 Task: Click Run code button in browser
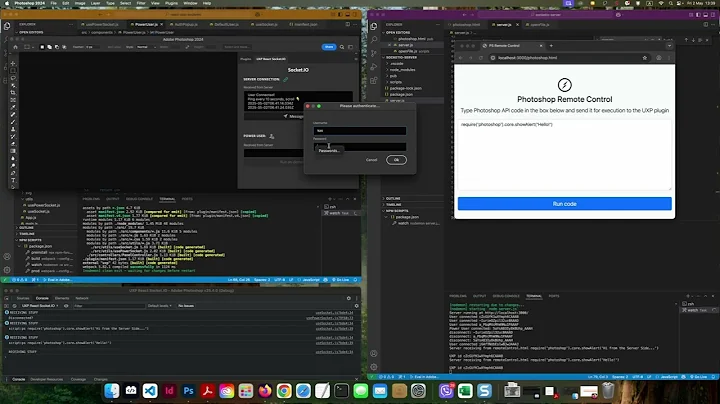pyautogui.click(x=564, y=204)
